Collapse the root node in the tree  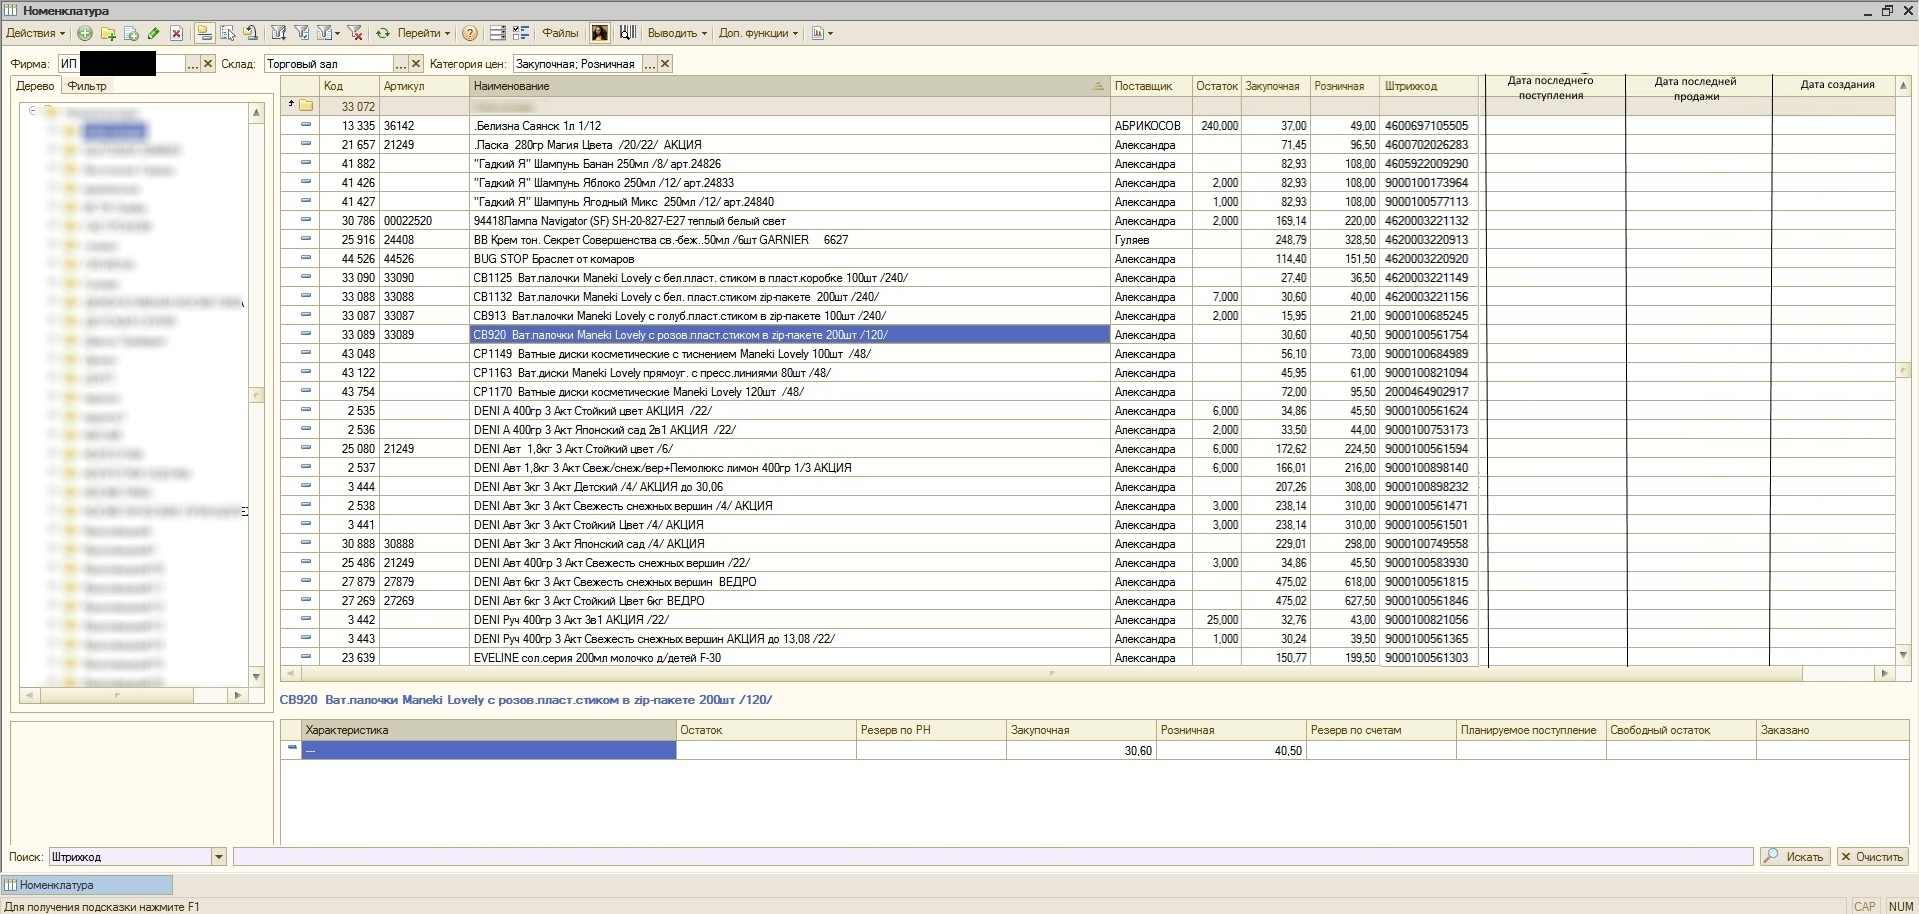[x=33, y=111]
